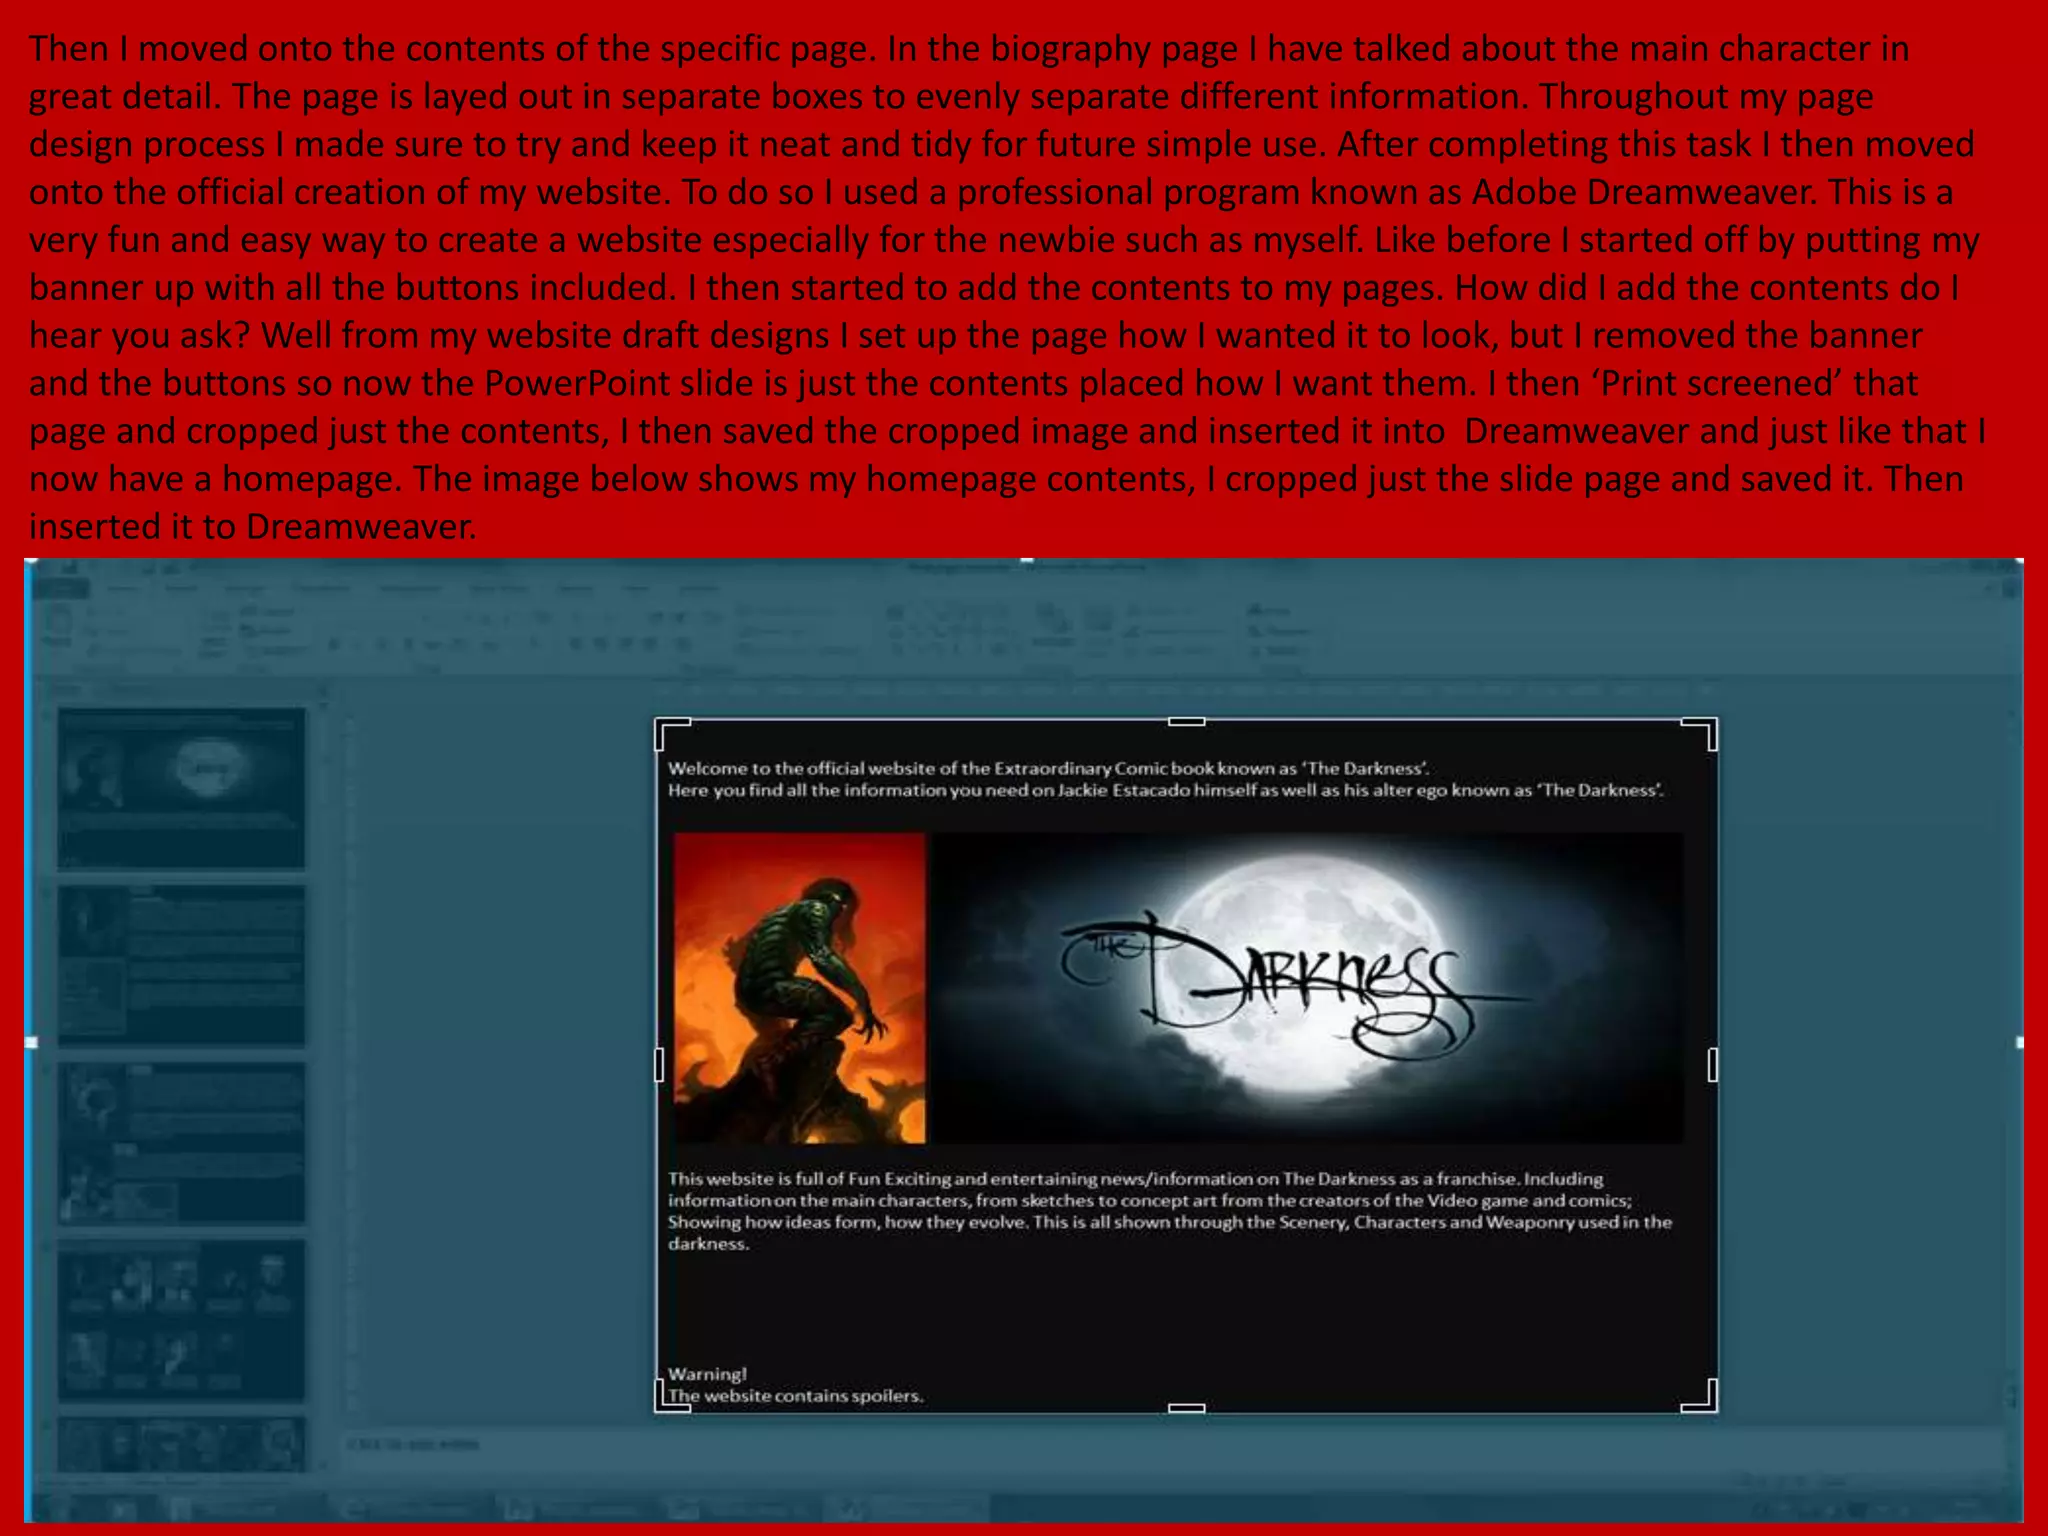Click the 'This website is full of Fun' paragraph
Screen dimensions: 2048x1536
tap(1170, 1211)
